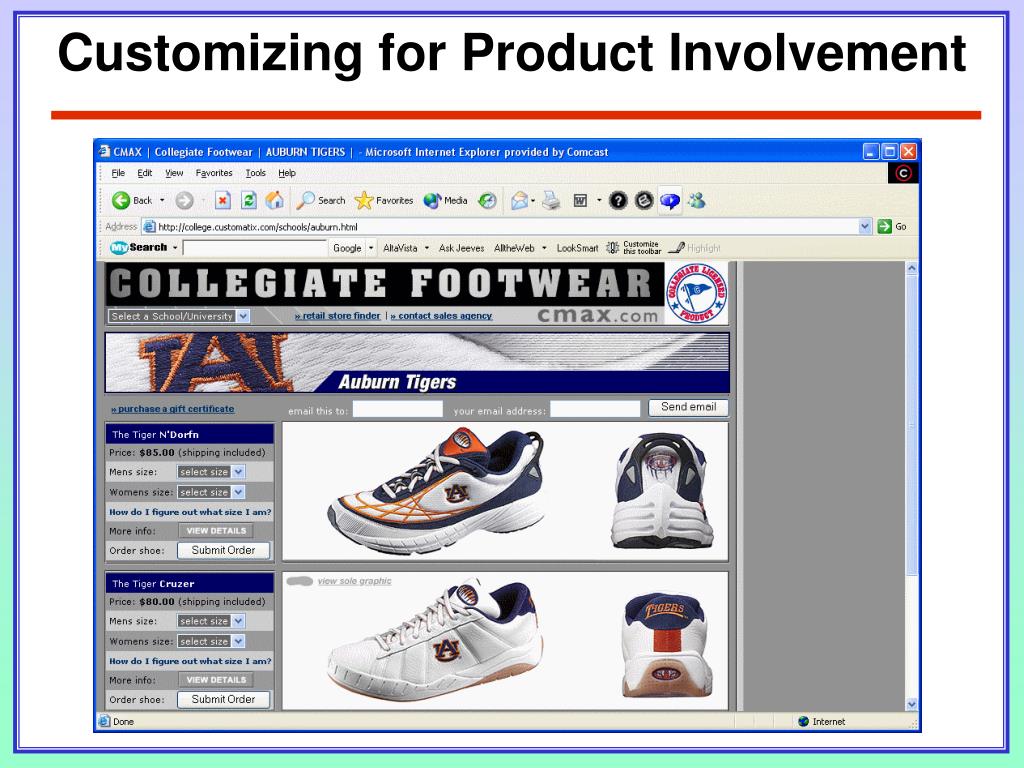Click the contact sales agency link

(441, 316)
